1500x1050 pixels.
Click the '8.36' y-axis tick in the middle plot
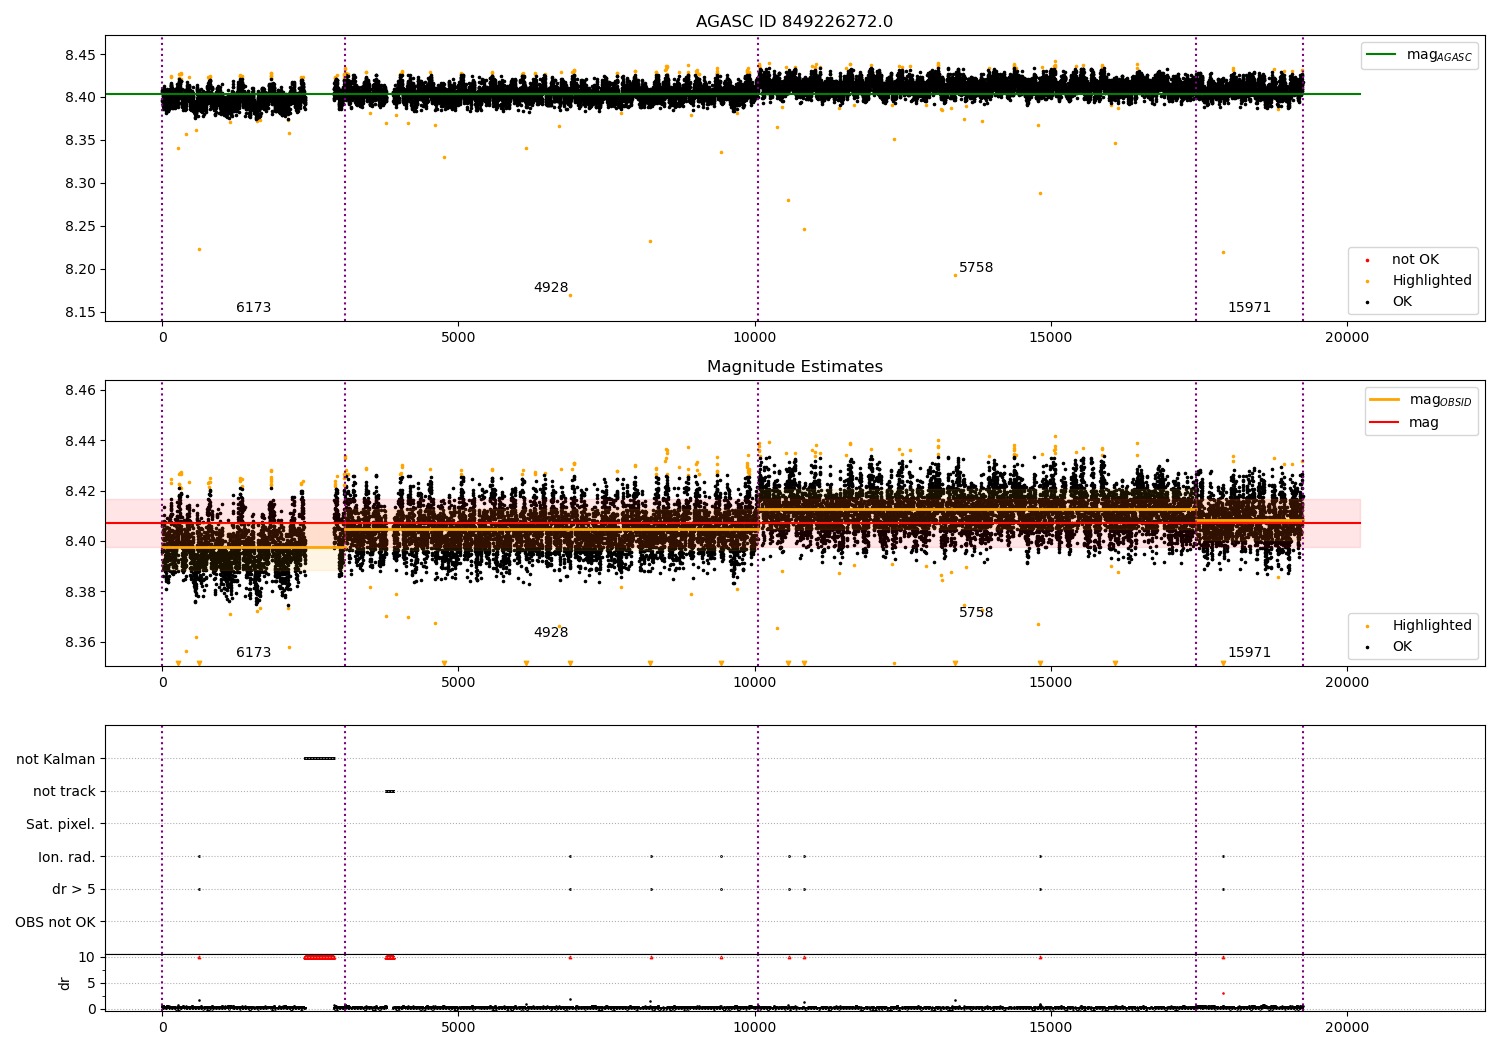80,643
